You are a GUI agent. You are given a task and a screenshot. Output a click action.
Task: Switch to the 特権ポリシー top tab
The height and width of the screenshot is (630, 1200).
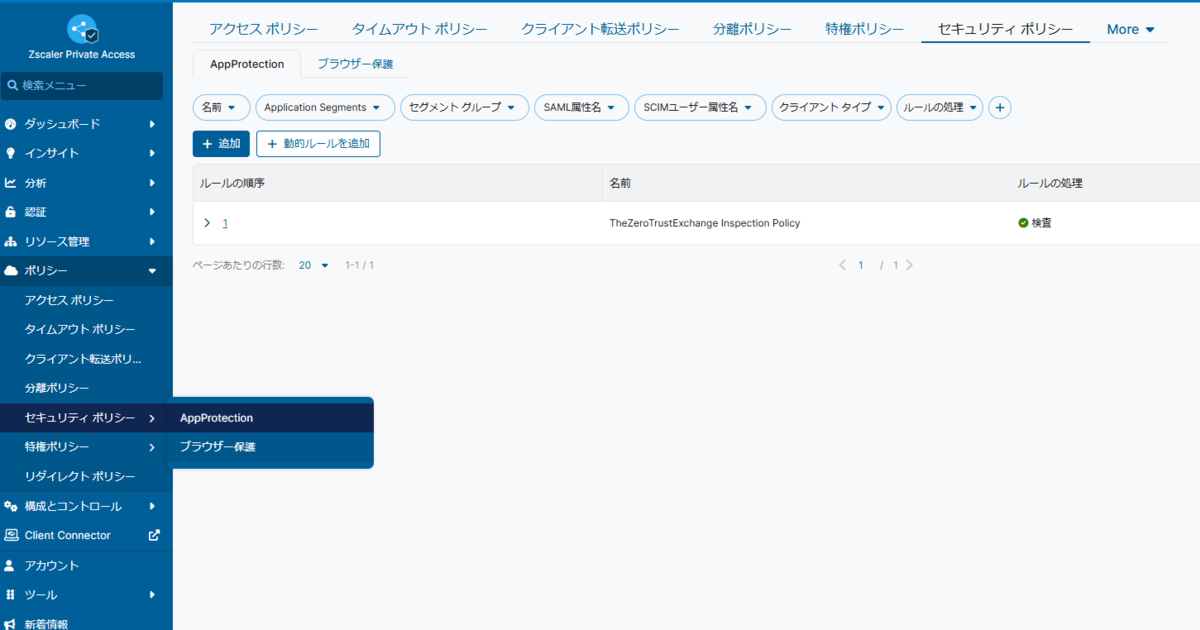865,29
